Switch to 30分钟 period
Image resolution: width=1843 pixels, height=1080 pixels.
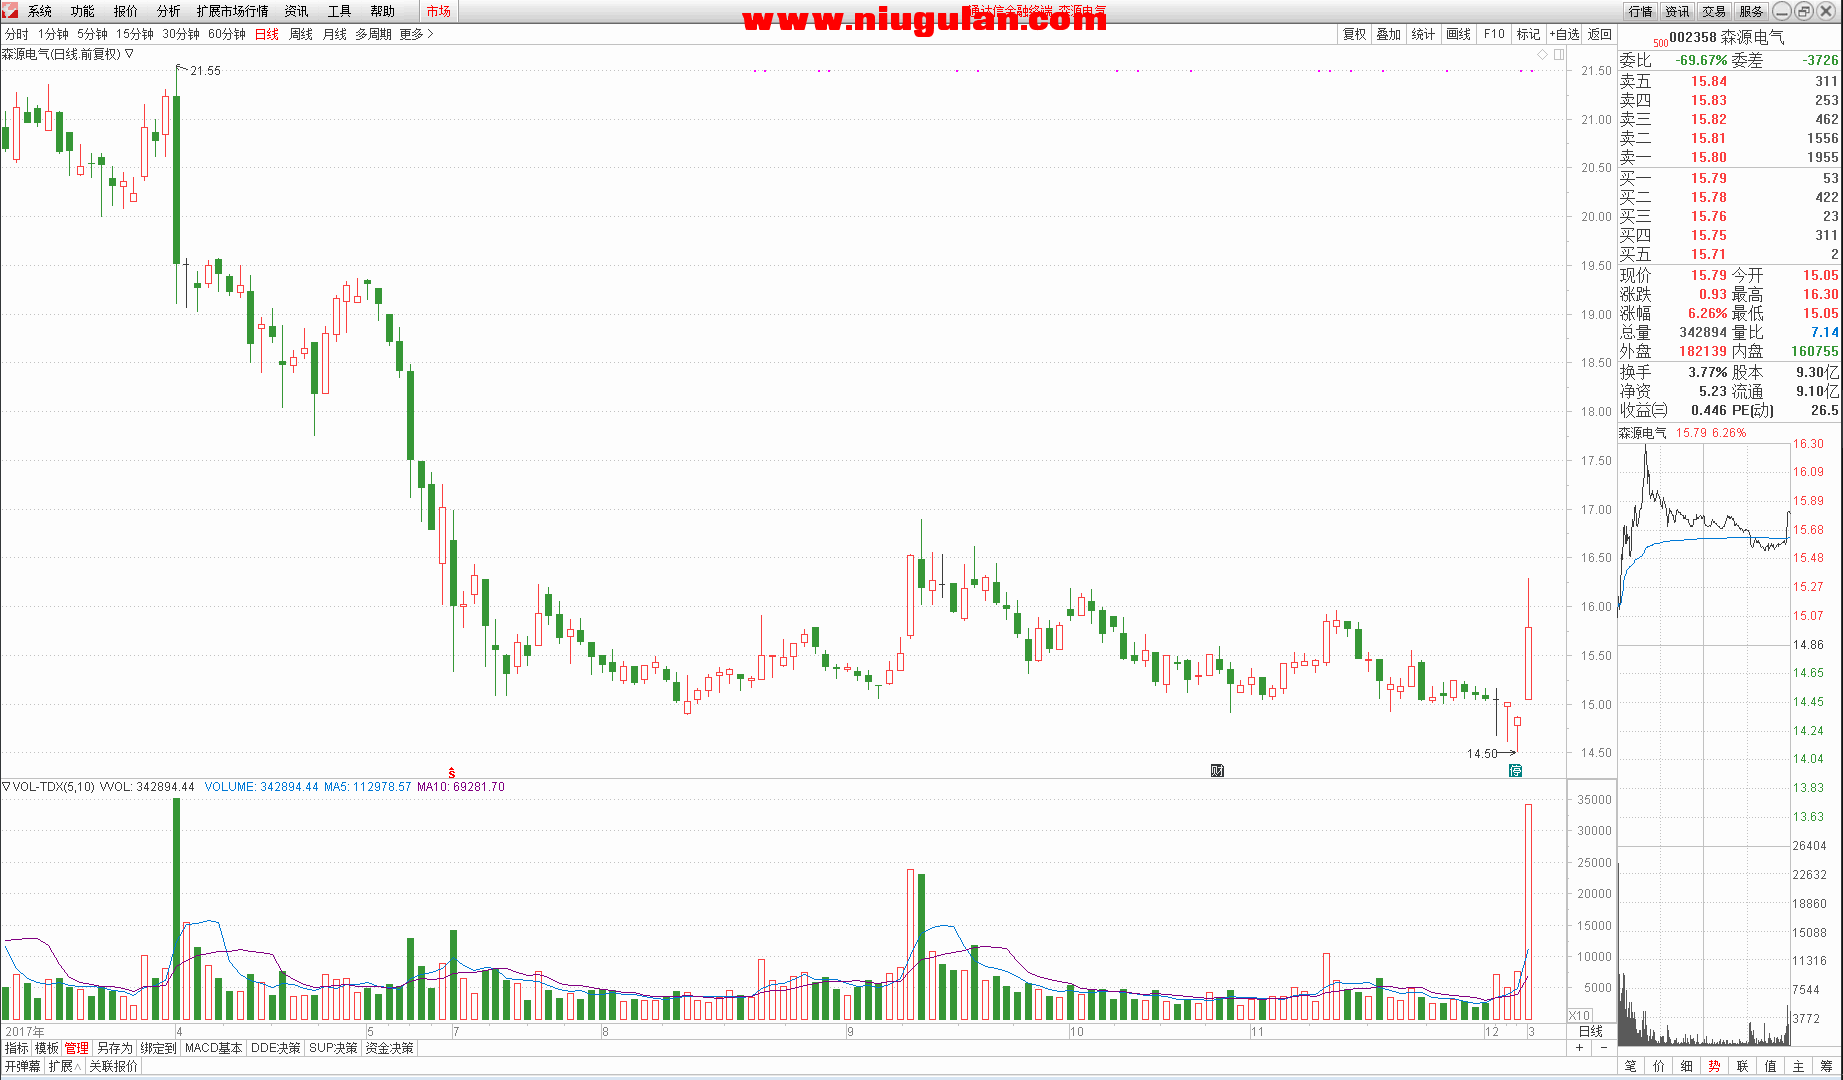coord(181,34)
